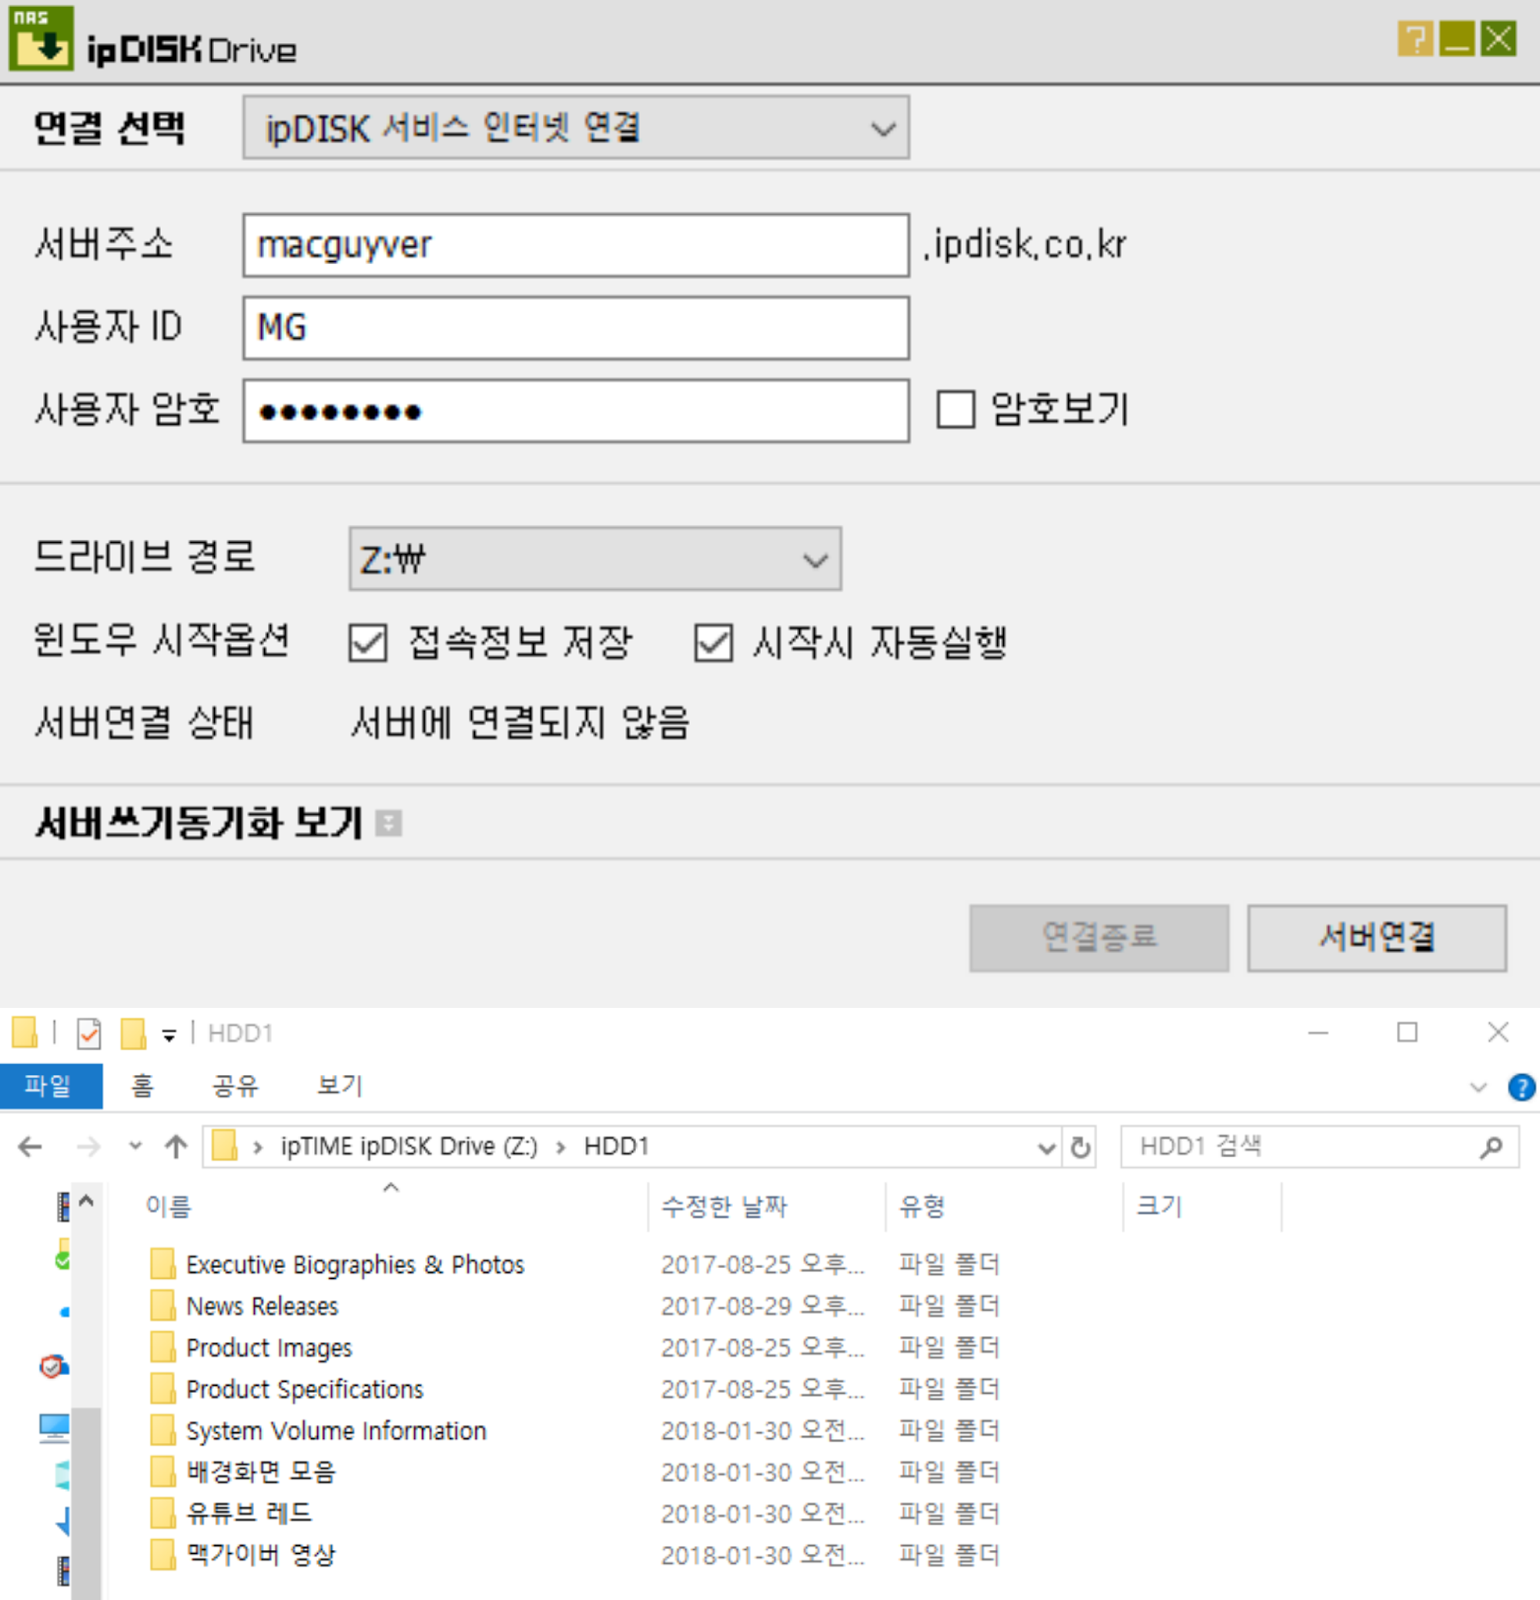The image size is (1540, 1600).
Task: Switch to the 홈 ribbon tab
Action: click(143, 1086)
